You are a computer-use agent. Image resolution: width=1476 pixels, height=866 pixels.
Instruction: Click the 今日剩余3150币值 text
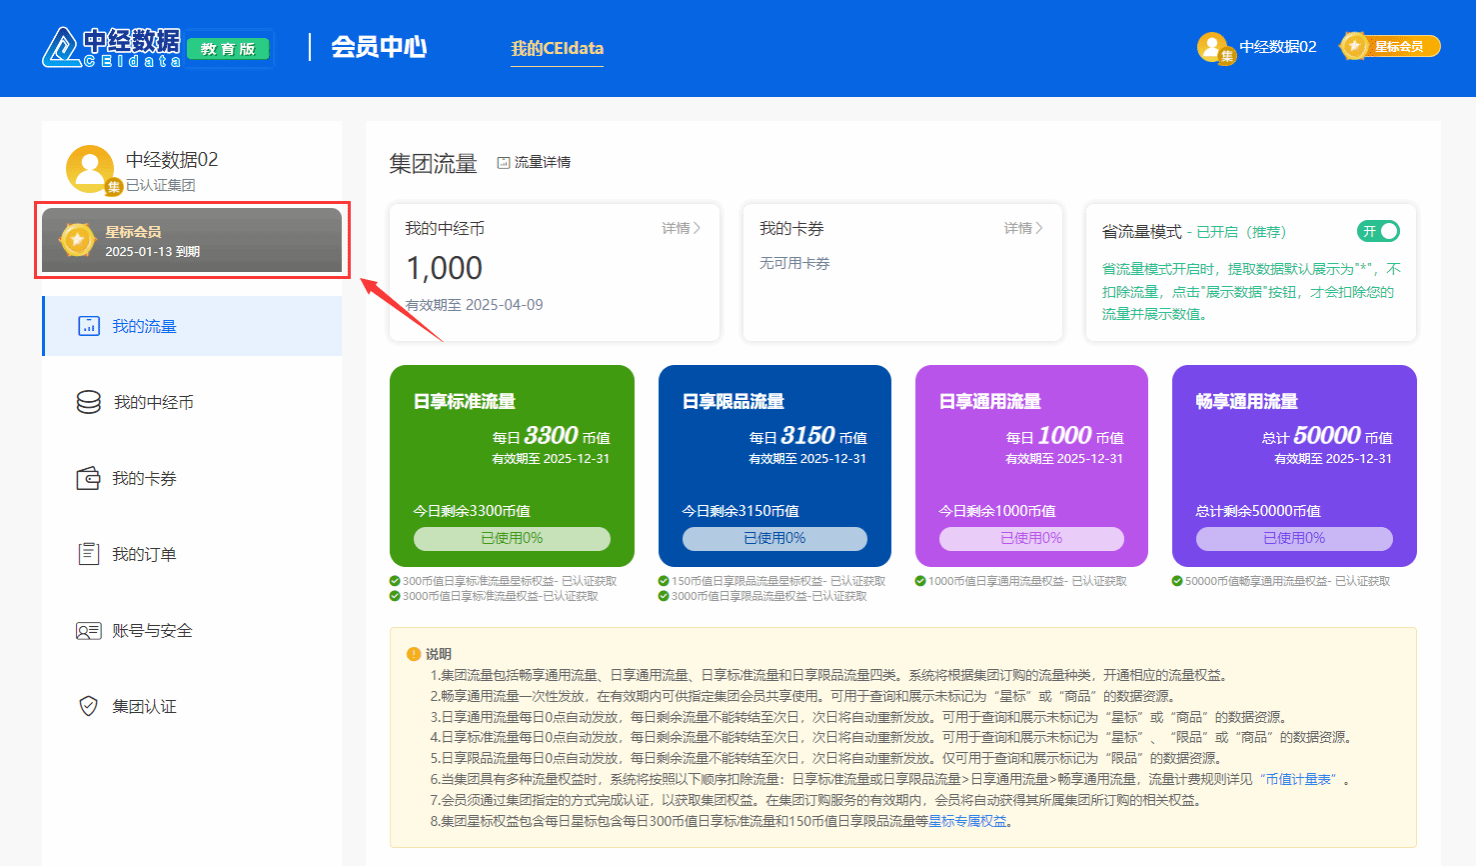[x=741, y=510]
